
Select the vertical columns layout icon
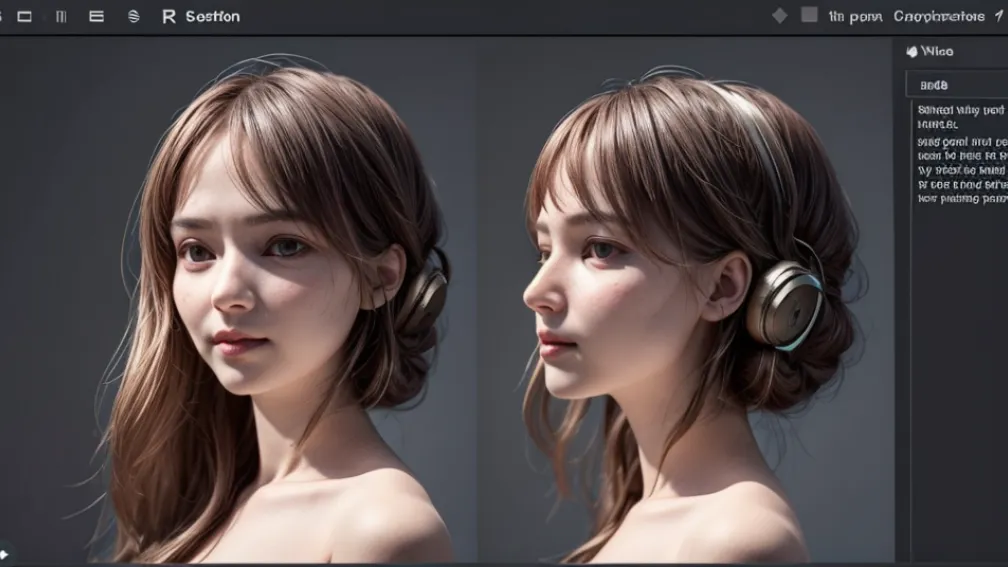pyautogui.click(x=61, y=17)
